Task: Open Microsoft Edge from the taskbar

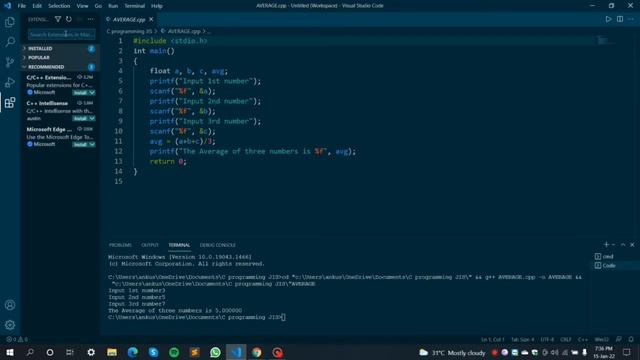Action: [x=132, y=352]
